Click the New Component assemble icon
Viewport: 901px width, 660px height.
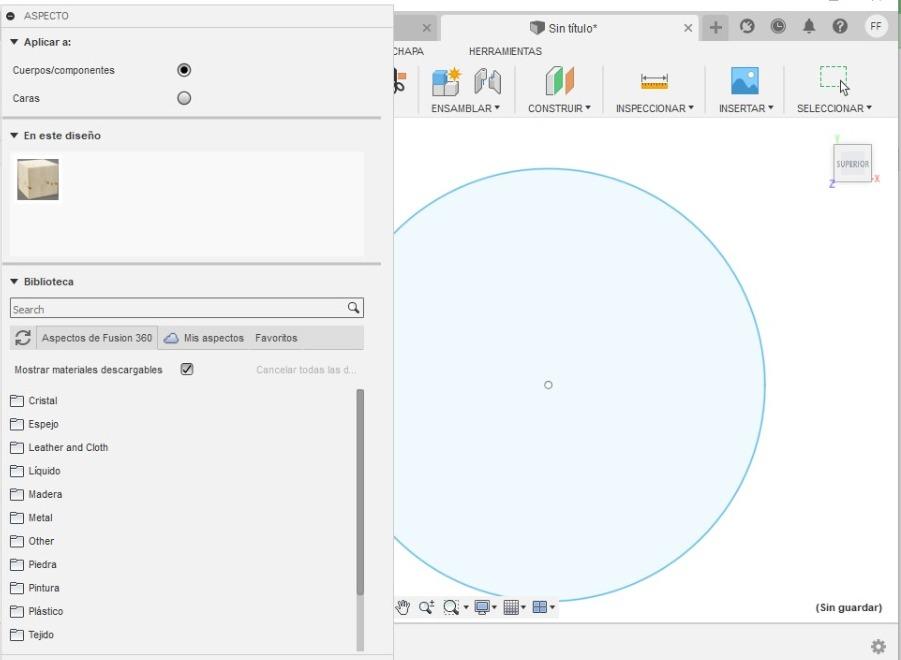tap(446, 82)
